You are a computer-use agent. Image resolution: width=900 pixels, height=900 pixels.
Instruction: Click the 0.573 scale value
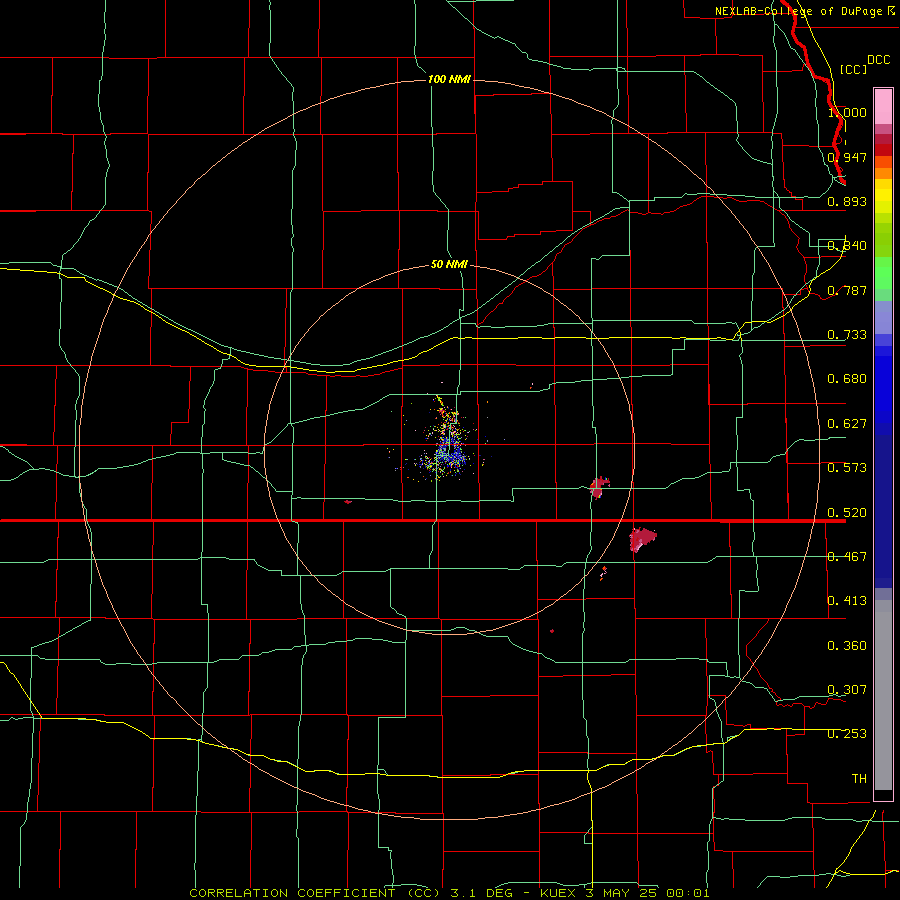coord(847,468)
